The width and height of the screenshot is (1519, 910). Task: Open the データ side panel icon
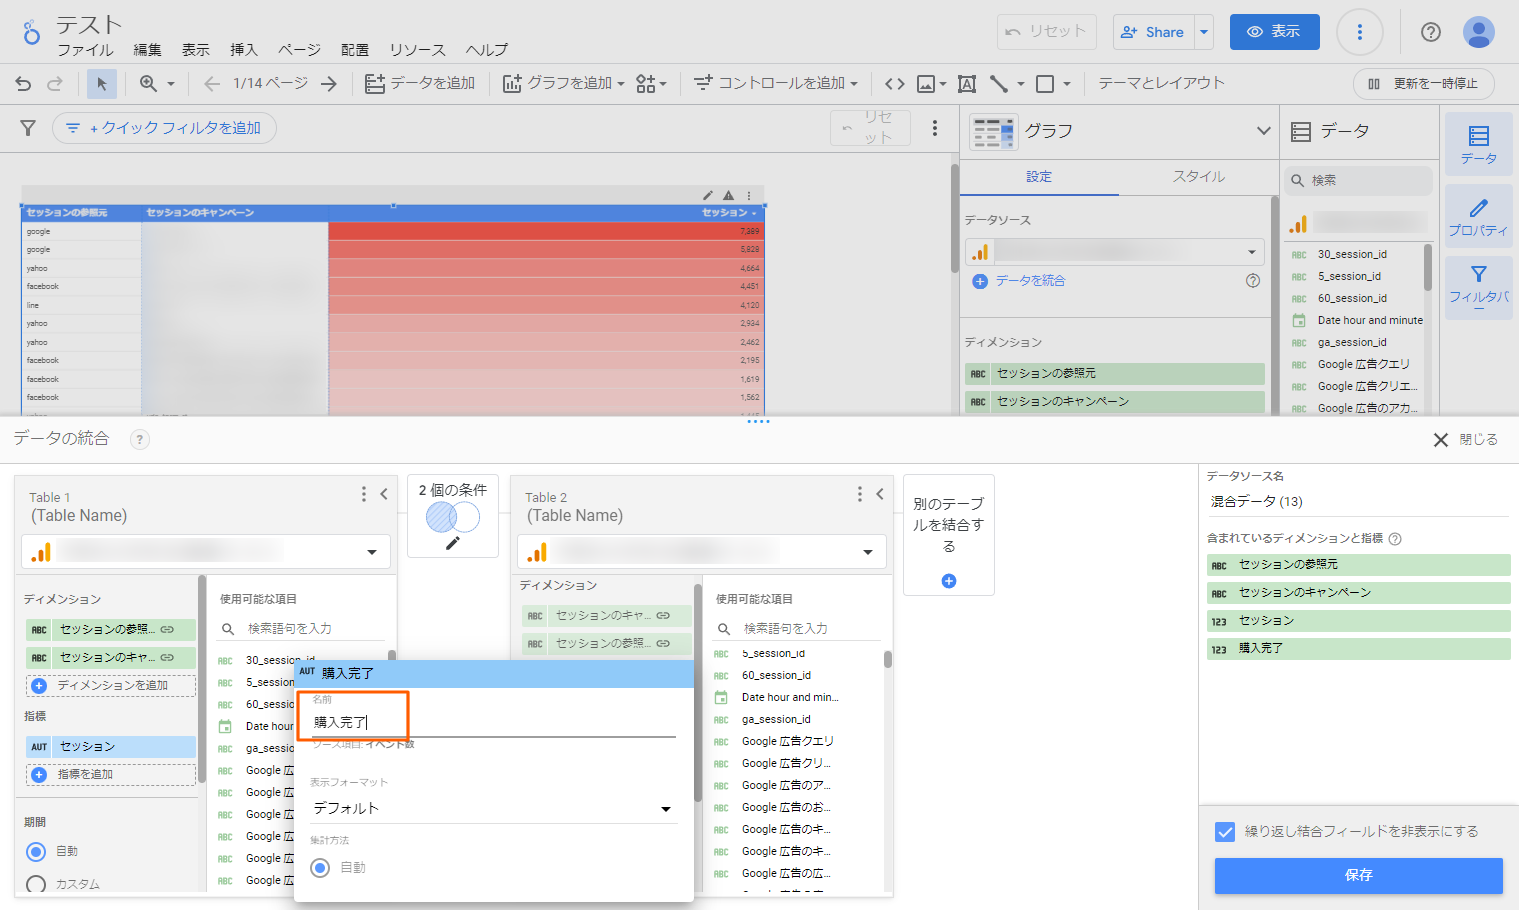tap(1479, 144)
